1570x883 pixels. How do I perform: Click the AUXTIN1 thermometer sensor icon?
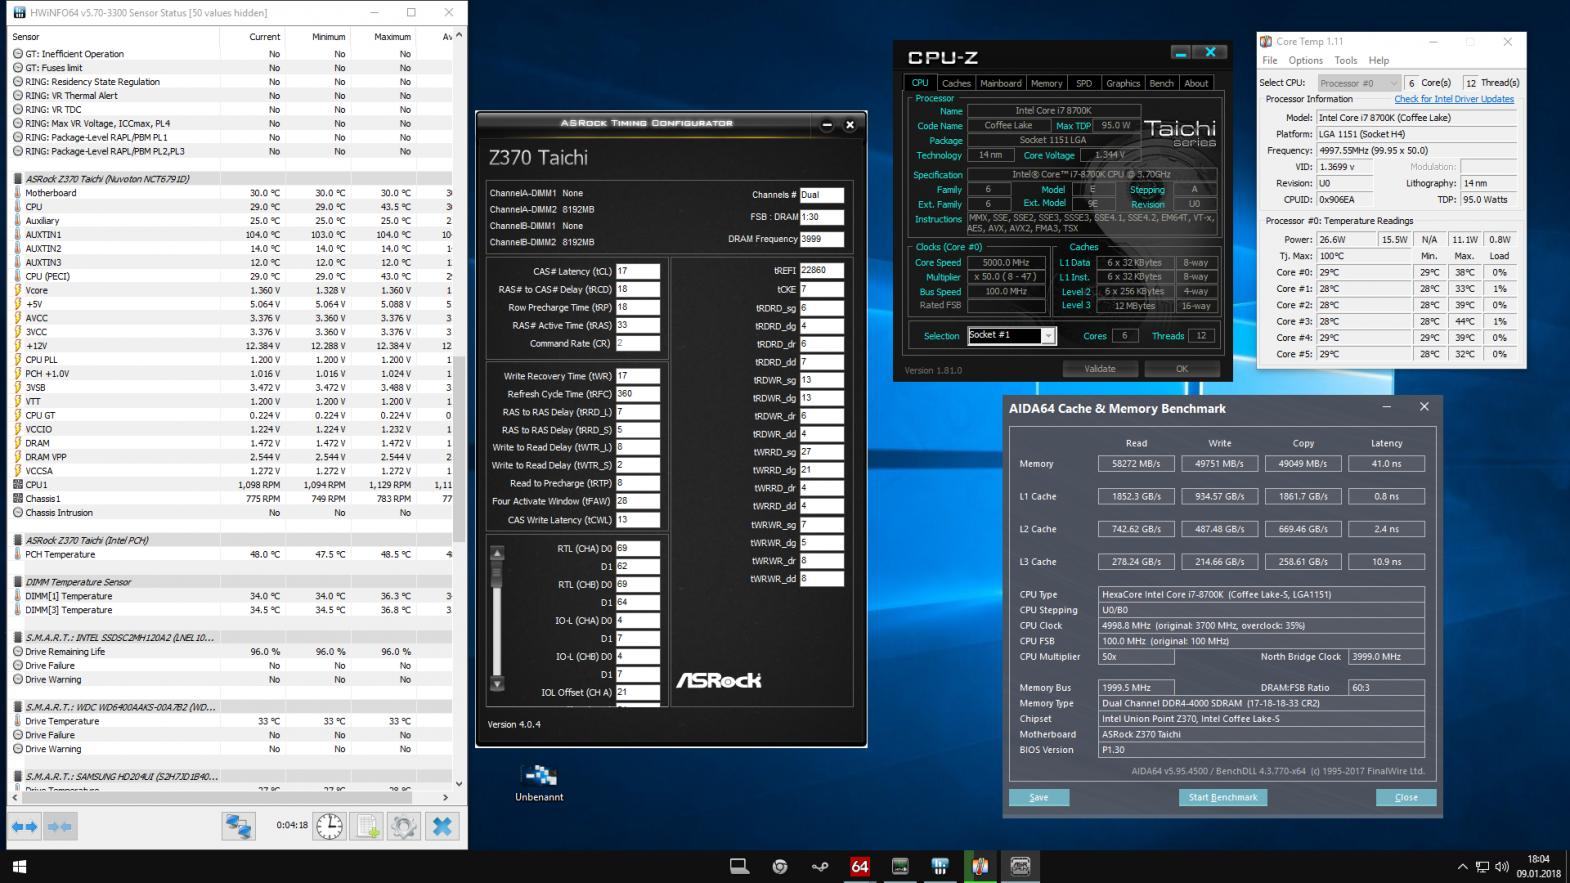coord(18,234)
